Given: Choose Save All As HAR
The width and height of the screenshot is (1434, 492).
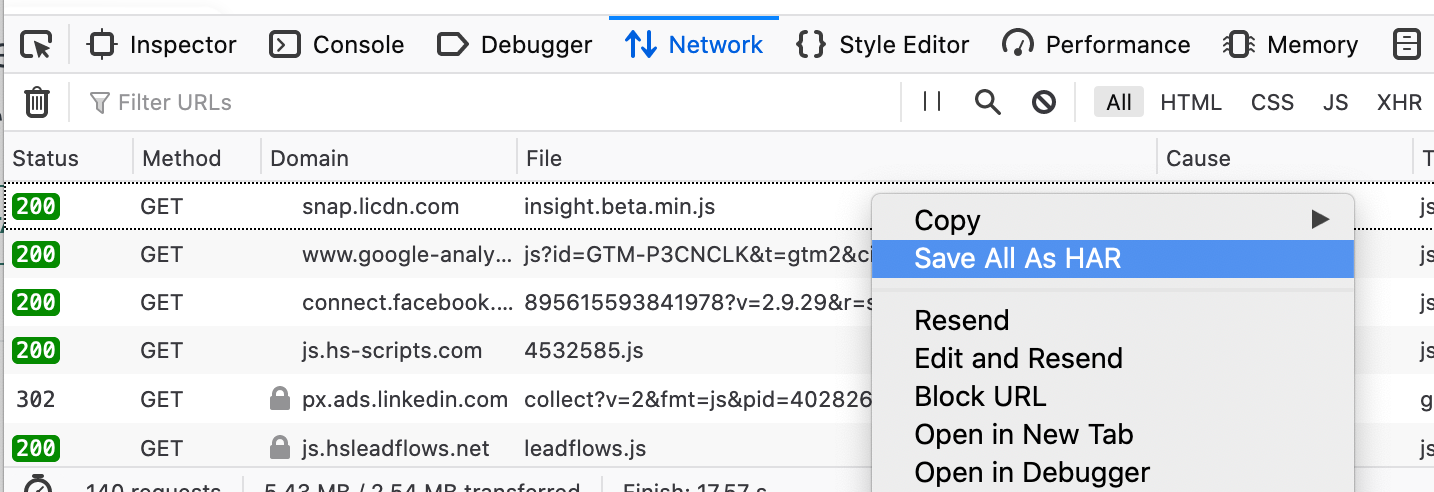Looking at the screenshot, I should [x=1113, y=259].
